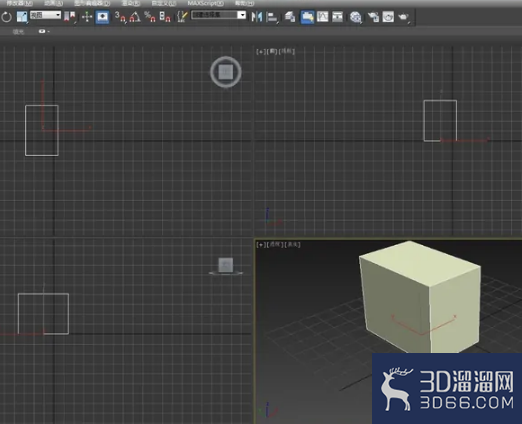Select the Select and Rotate tool

point(6,17)
